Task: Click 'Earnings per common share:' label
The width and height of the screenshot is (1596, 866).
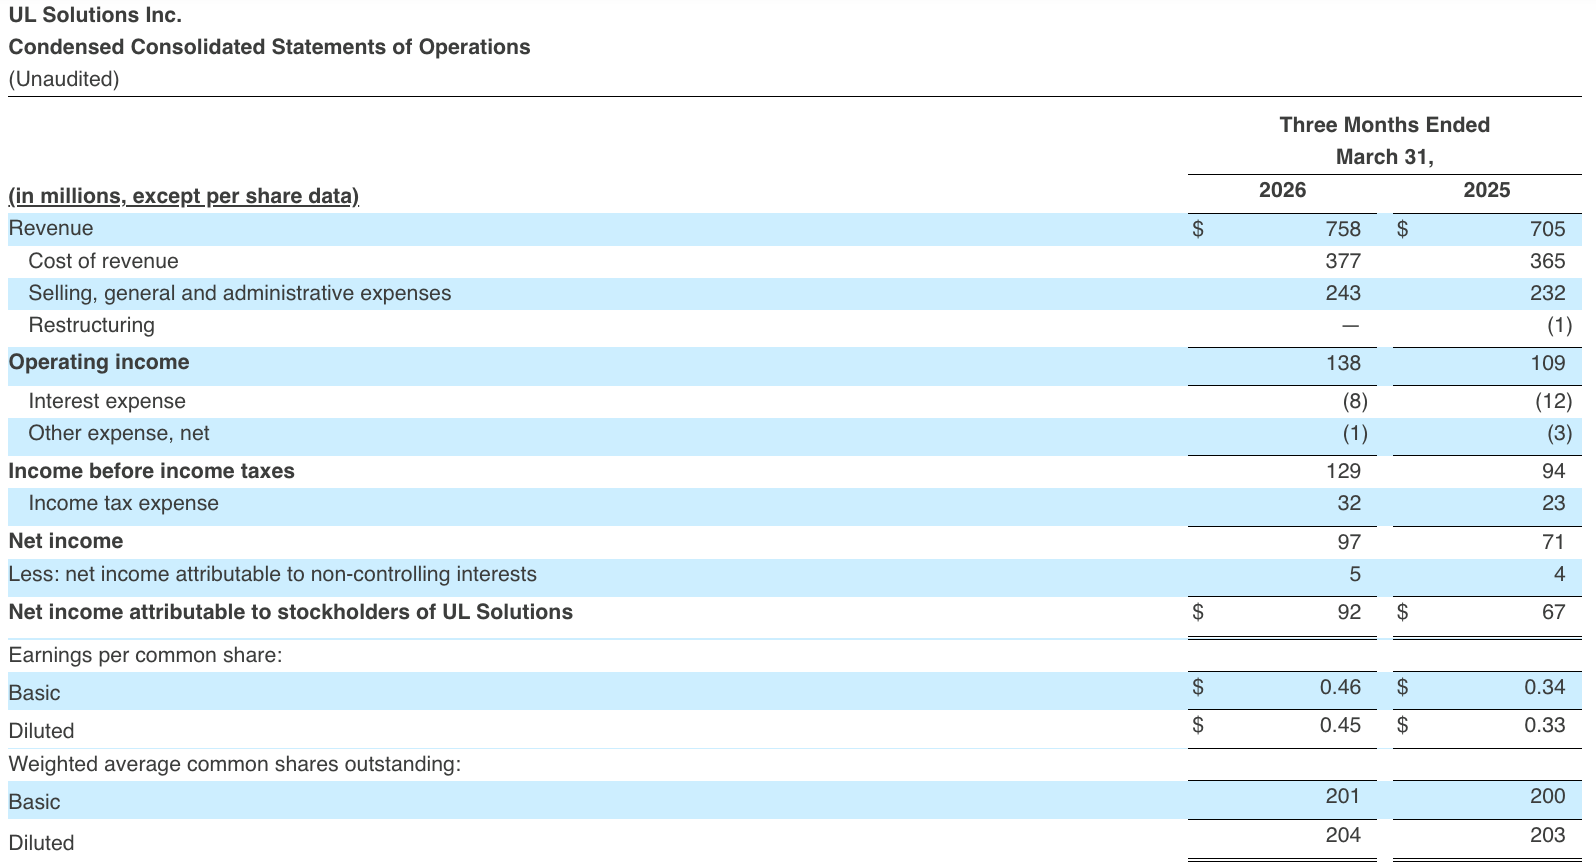Action: (x=145, y=655)
